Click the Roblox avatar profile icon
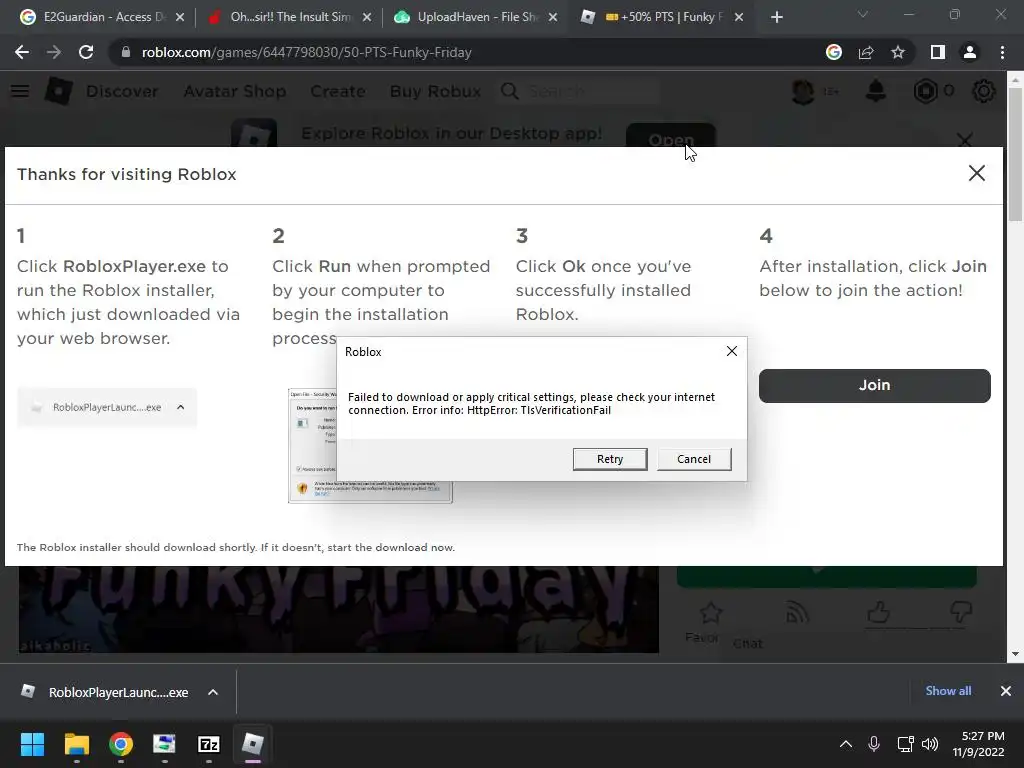The image size is (1024, 768). point(803,91)
